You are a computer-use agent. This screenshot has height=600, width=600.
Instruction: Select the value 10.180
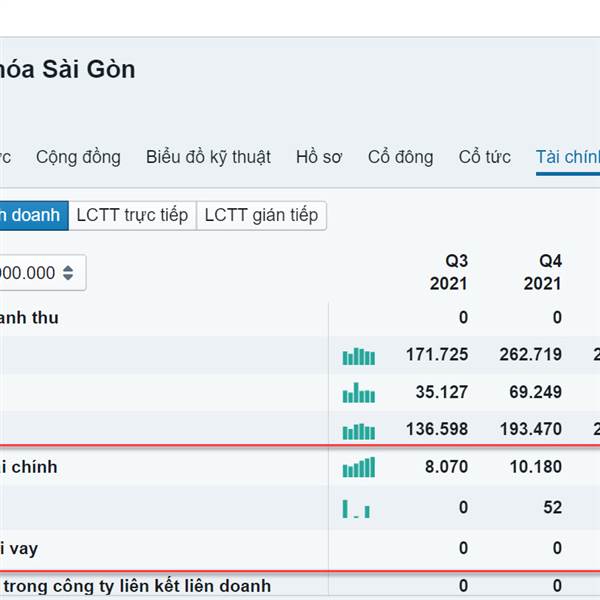(536, 467)
